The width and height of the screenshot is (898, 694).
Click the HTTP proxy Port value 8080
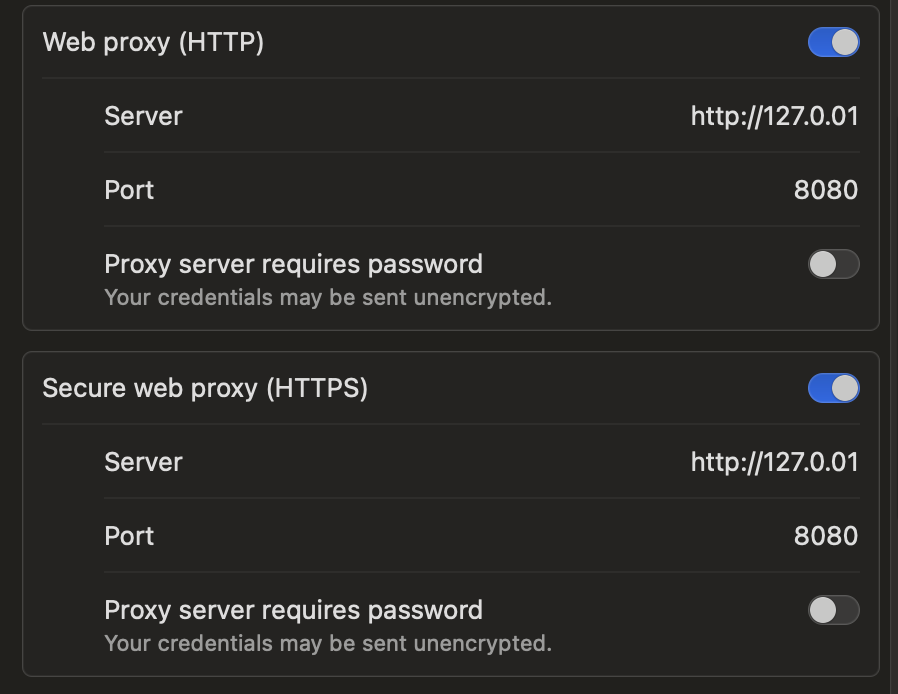click(825, 190)
